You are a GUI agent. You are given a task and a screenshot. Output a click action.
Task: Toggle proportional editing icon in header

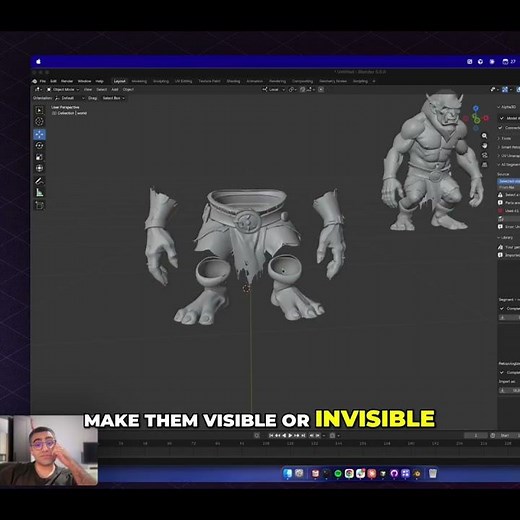(321, 89)
